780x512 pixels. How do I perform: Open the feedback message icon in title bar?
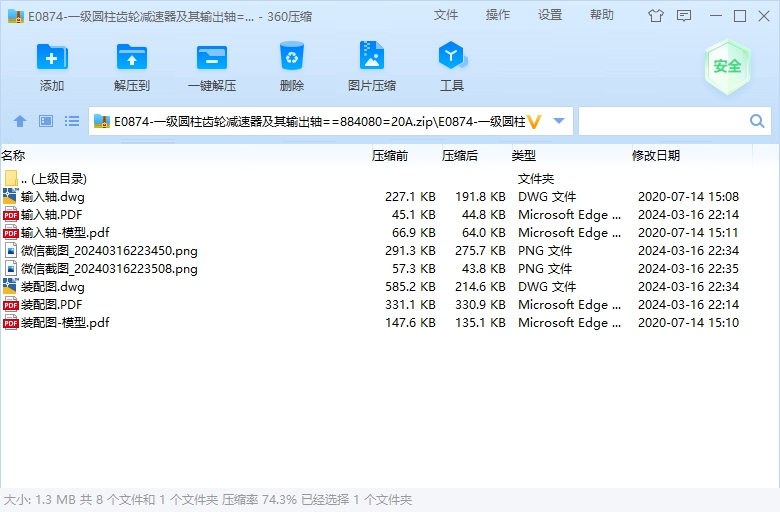(x=684, y=16)
